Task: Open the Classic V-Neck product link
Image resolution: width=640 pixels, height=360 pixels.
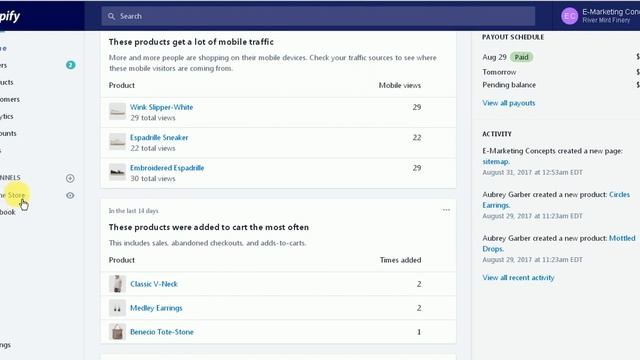Action: coord(154,284)
